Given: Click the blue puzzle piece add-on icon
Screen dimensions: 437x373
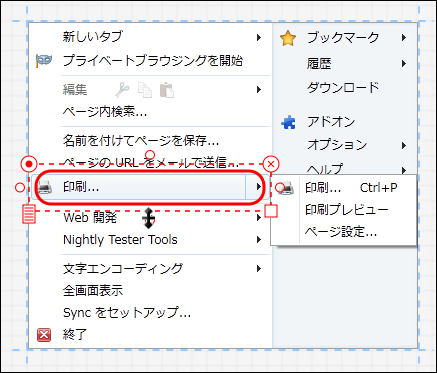Looking at the screenshot, I should [288, 123].
